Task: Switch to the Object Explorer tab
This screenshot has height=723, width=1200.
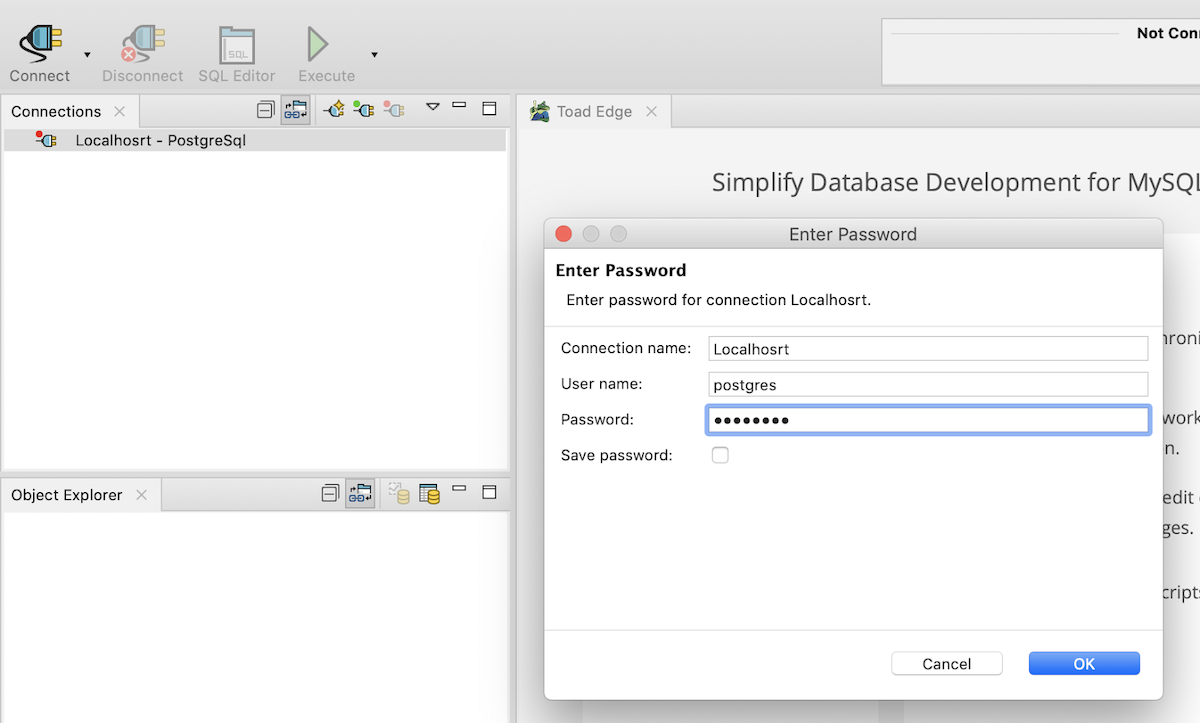Action: [x=66, y=495]
